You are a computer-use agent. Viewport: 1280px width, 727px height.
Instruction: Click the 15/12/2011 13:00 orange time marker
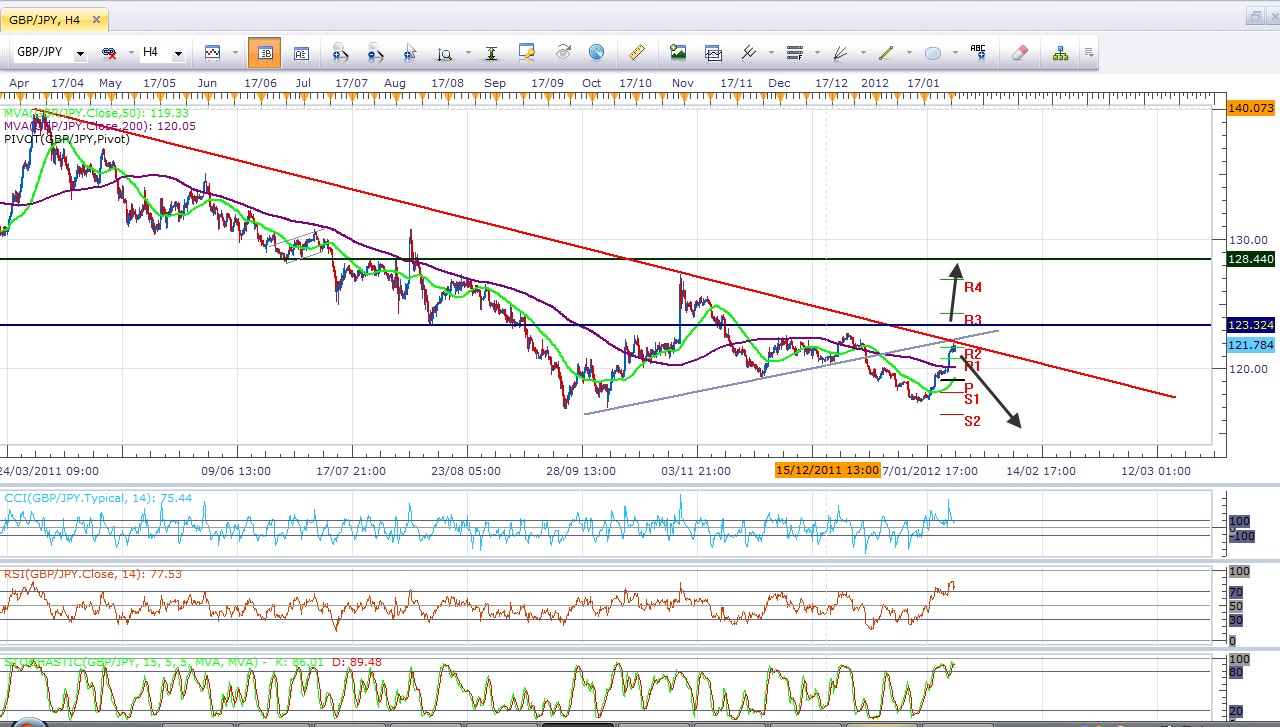[828, 470]
